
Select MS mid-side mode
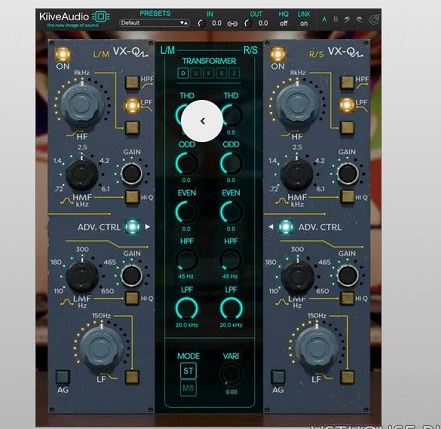(x=188, y=388)
